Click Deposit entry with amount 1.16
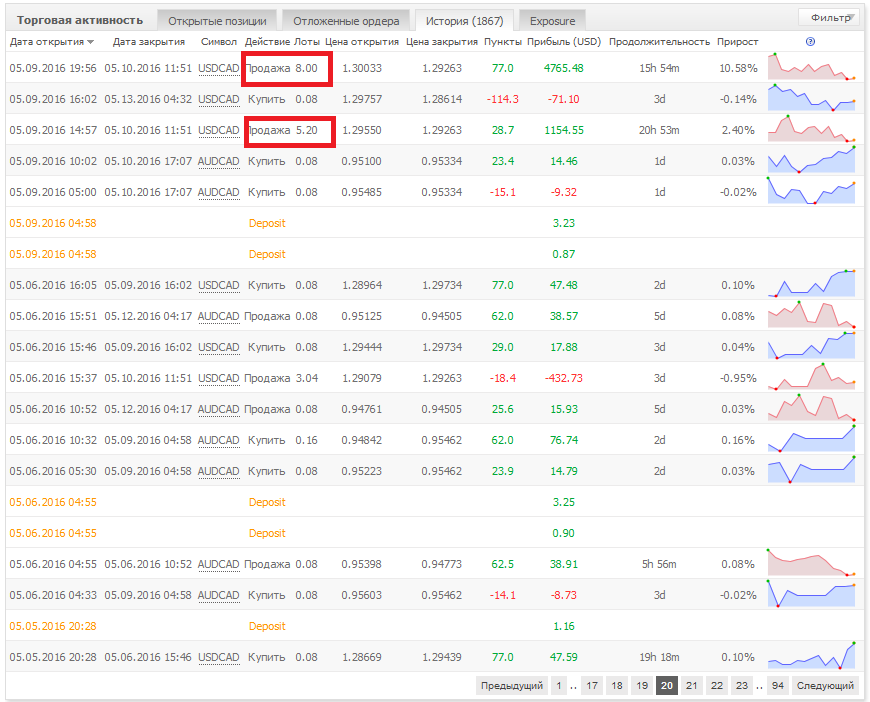Image resolution: width=870 pixels, height=702 pixels. pos(267,627)
